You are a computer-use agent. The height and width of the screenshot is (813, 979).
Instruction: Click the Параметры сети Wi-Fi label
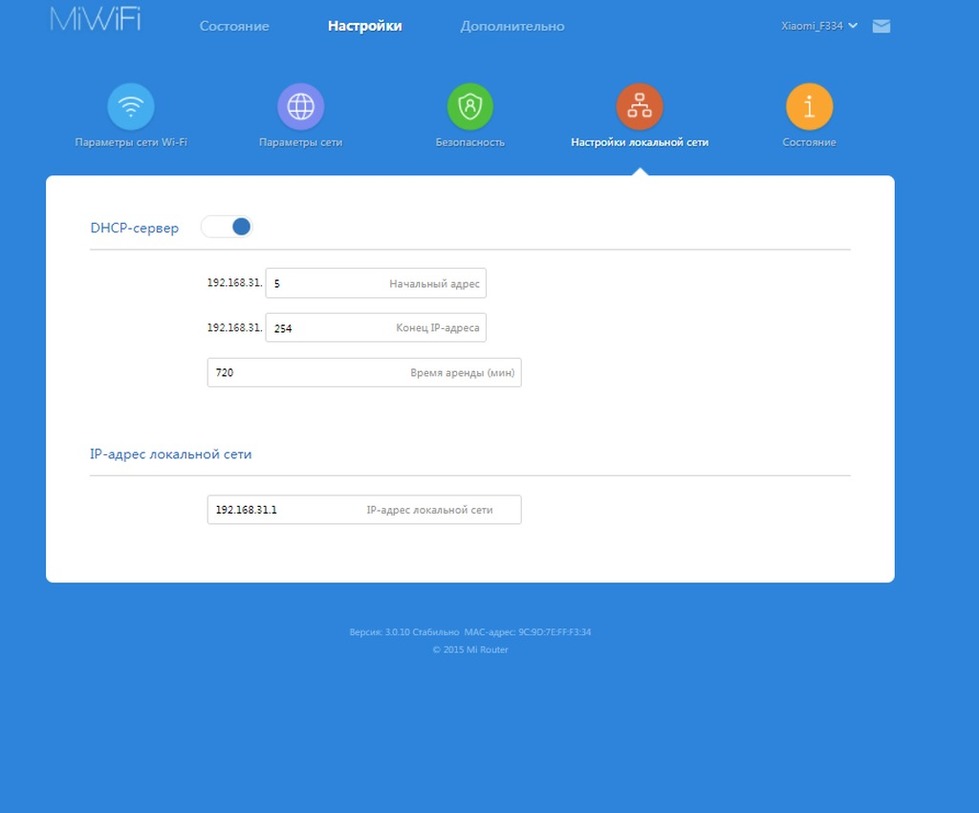coord(131,142)
